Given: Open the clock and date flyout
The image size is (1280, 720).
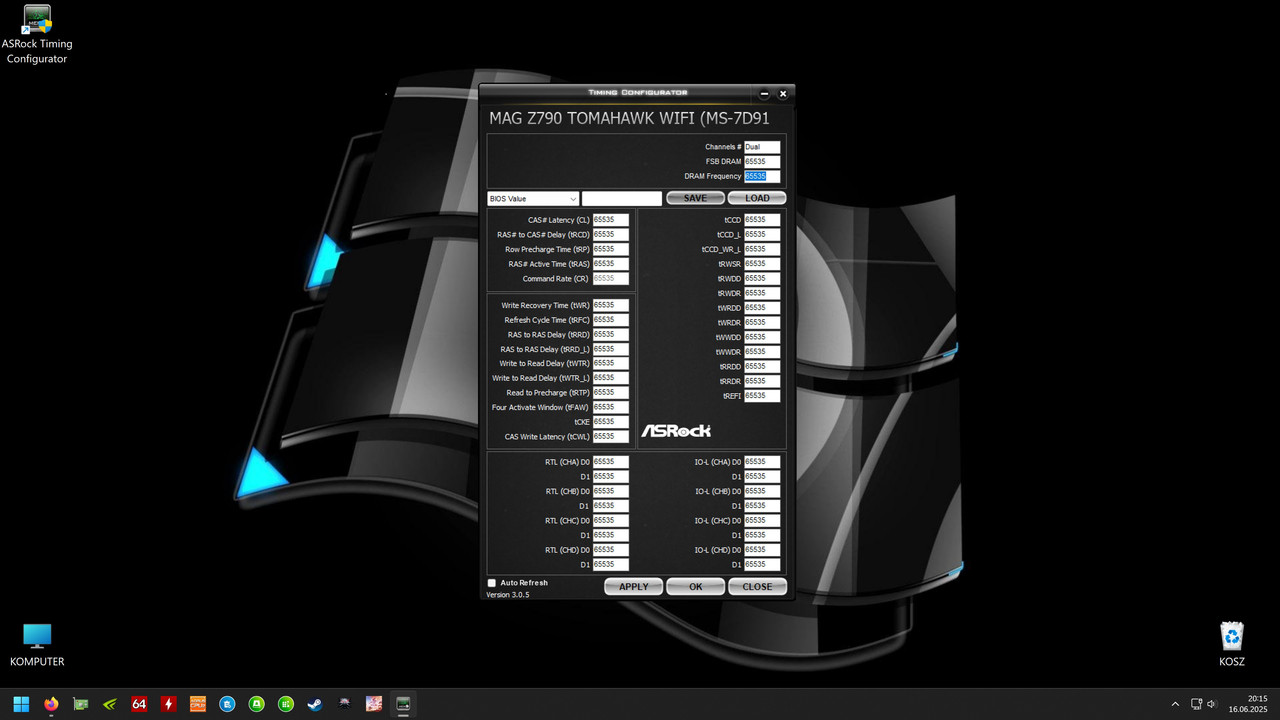Looking at the screenshot, I should click(x=1249, y=704).
